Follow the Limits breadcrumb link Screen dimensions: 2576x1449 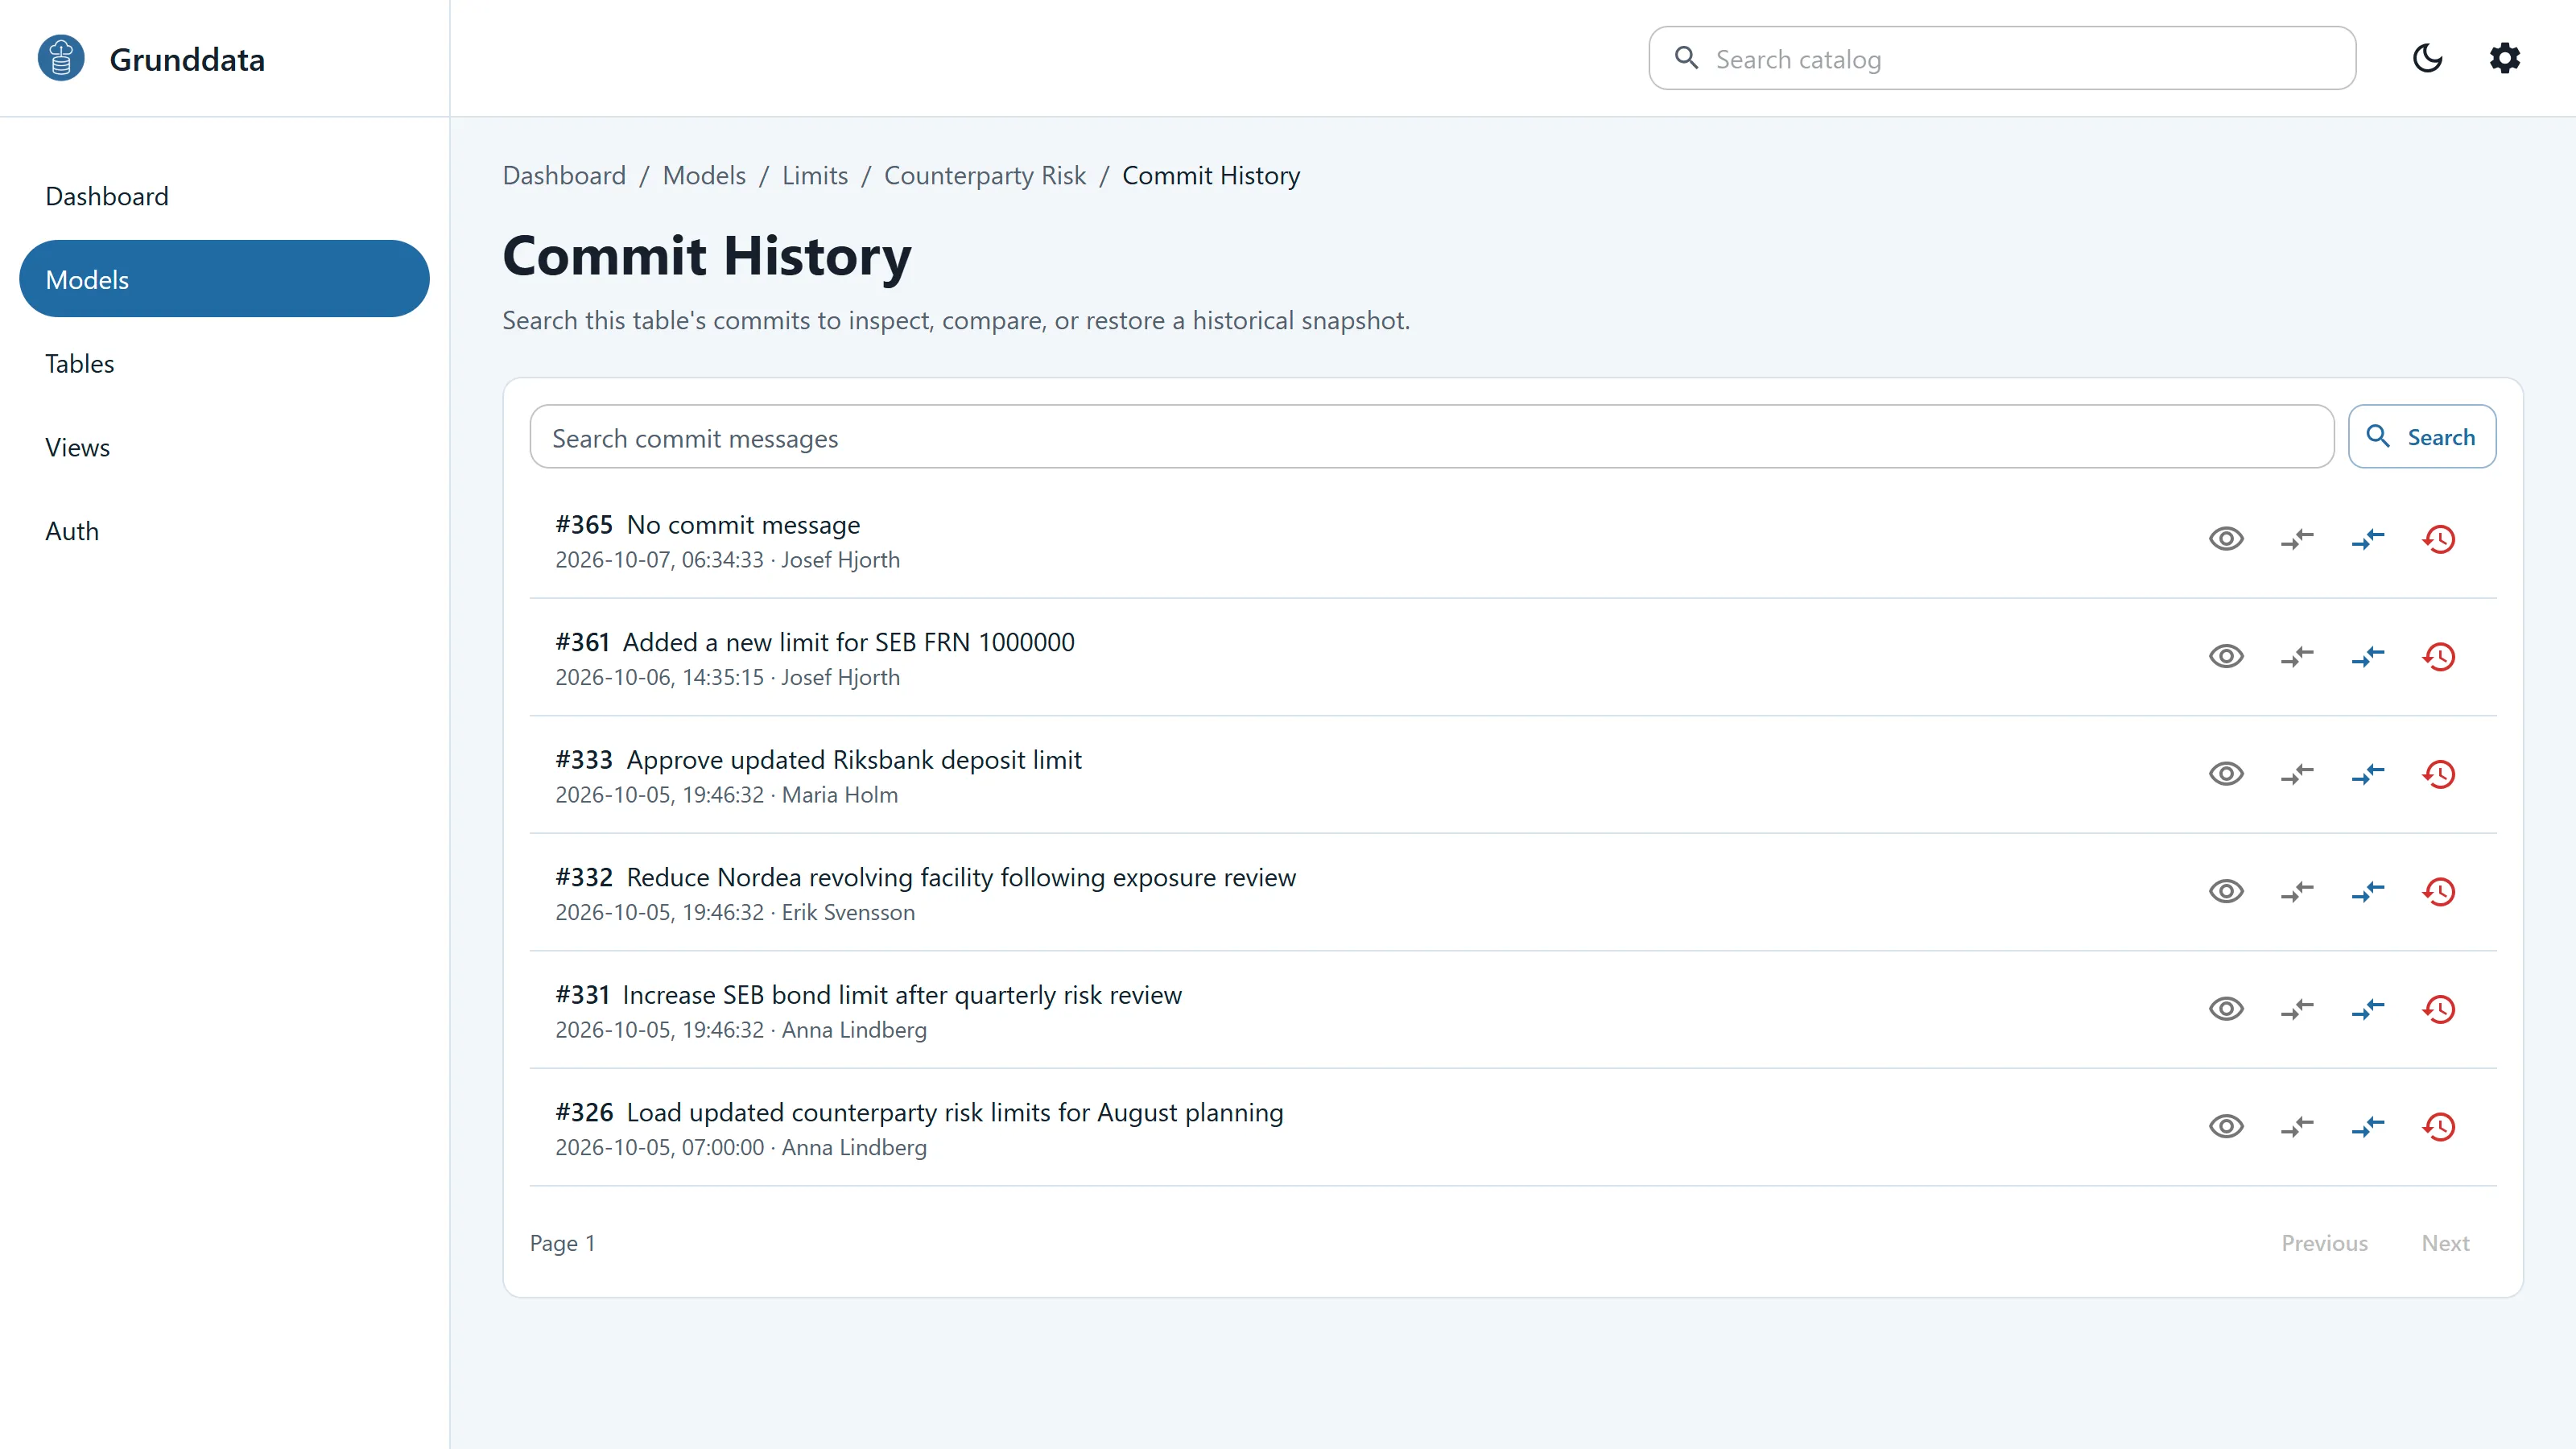pos(814,175)
